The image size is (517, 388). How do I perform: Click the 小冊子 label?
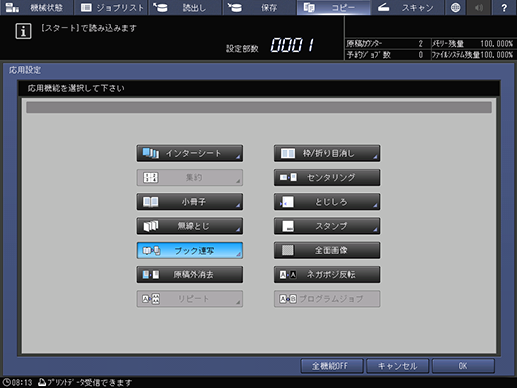click(194, 202)
